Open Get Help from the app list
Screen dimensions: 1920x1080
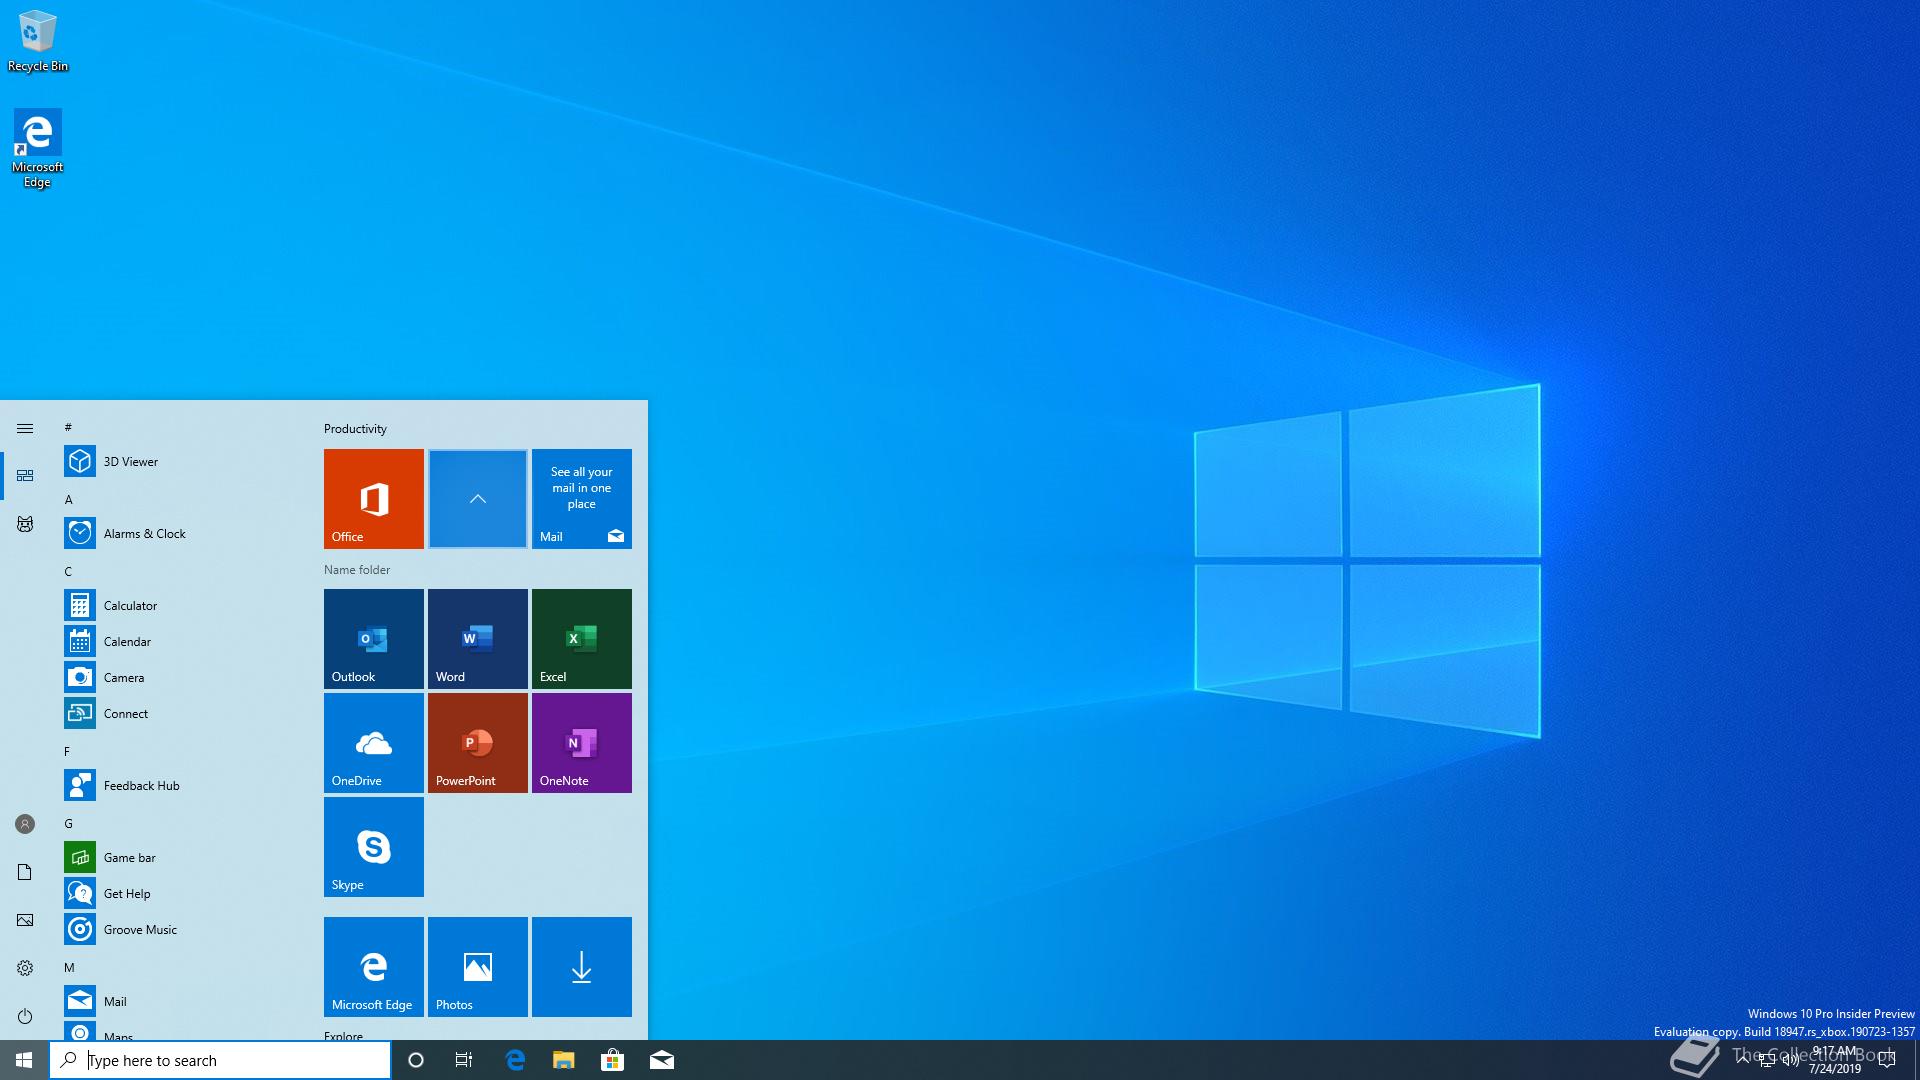click(x=180, y=893)
